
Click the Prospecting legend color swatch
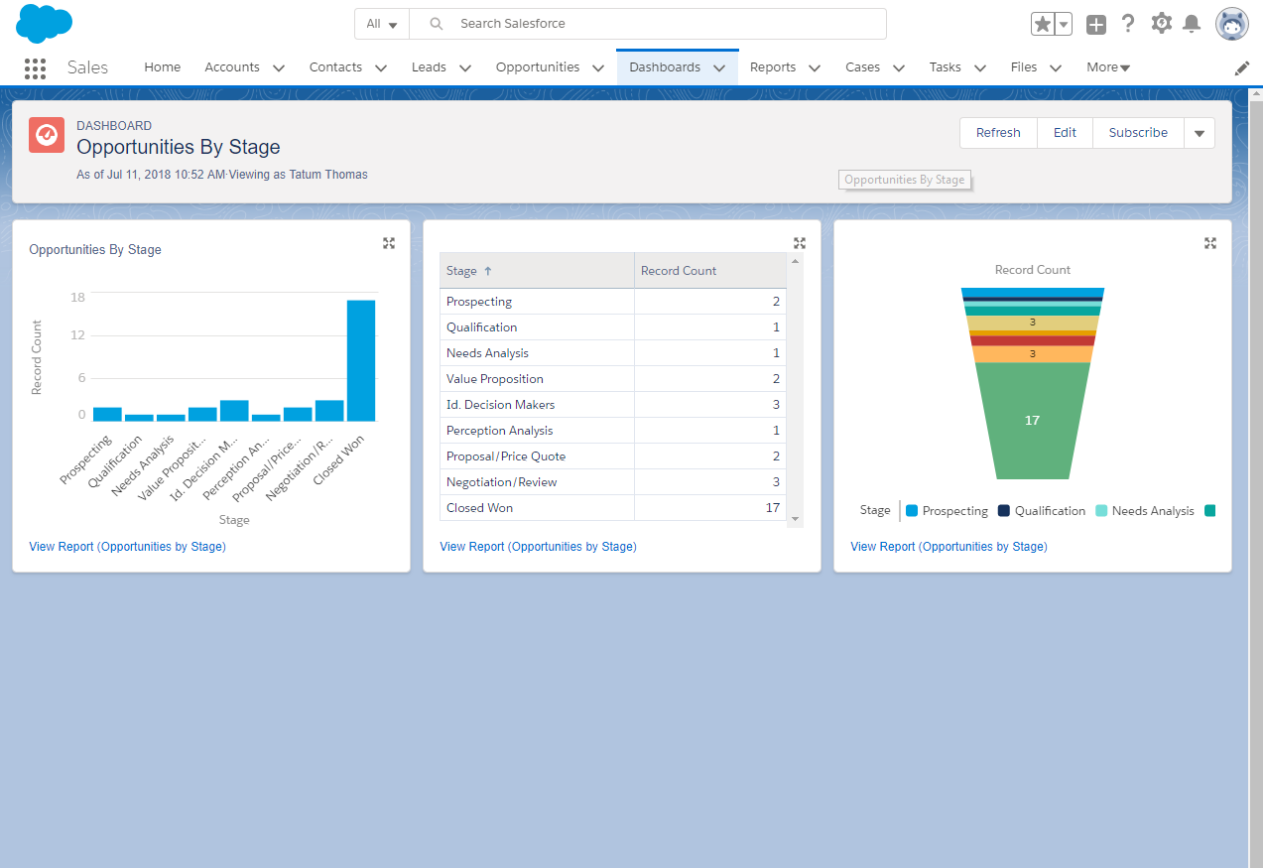[x=912, y=511]
